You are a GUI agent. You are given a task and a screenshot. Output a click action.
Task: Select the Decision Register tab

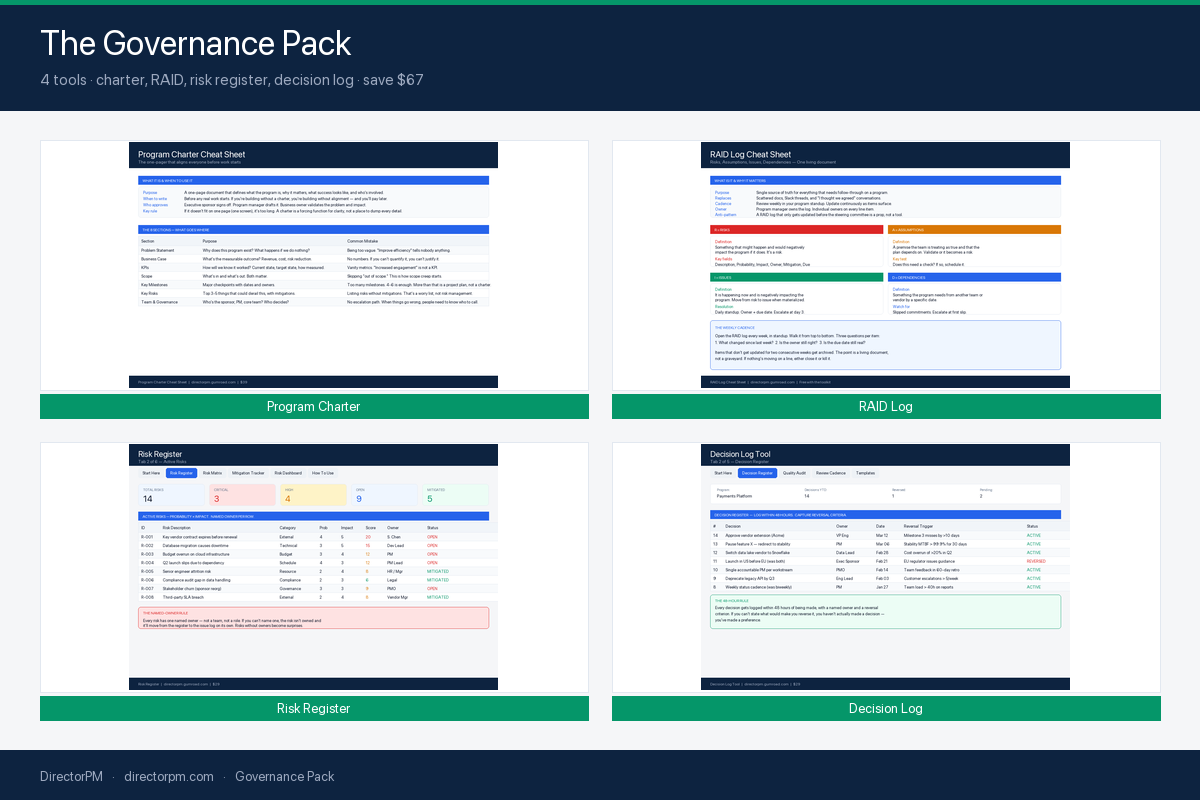click(x=757, y=473)
